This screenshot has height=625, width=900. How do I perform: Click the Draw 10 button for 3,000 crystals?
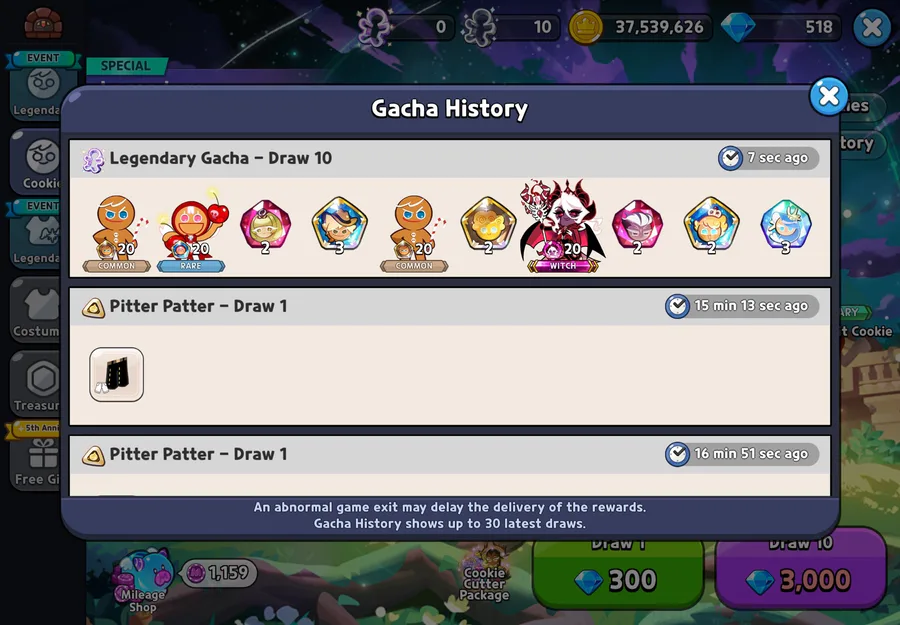pyautogui.click(x=801, y=569)
